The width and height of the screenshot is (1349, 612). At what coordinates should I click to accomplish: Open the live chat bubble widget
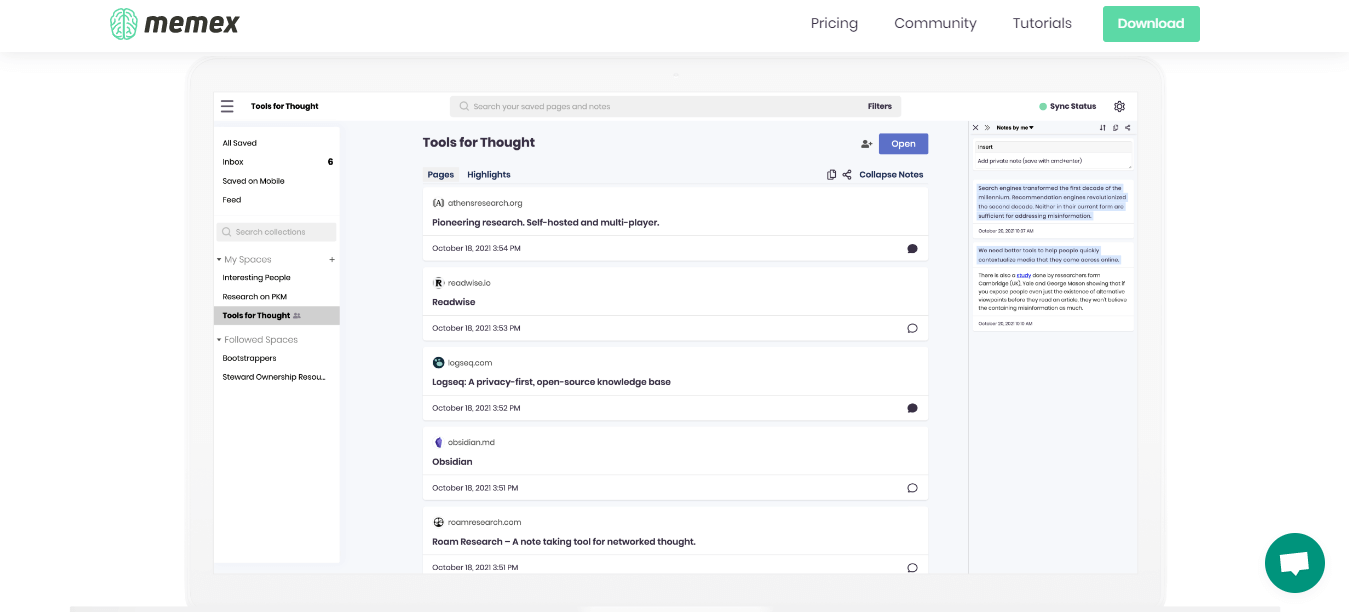click(x=1294, y=563)
